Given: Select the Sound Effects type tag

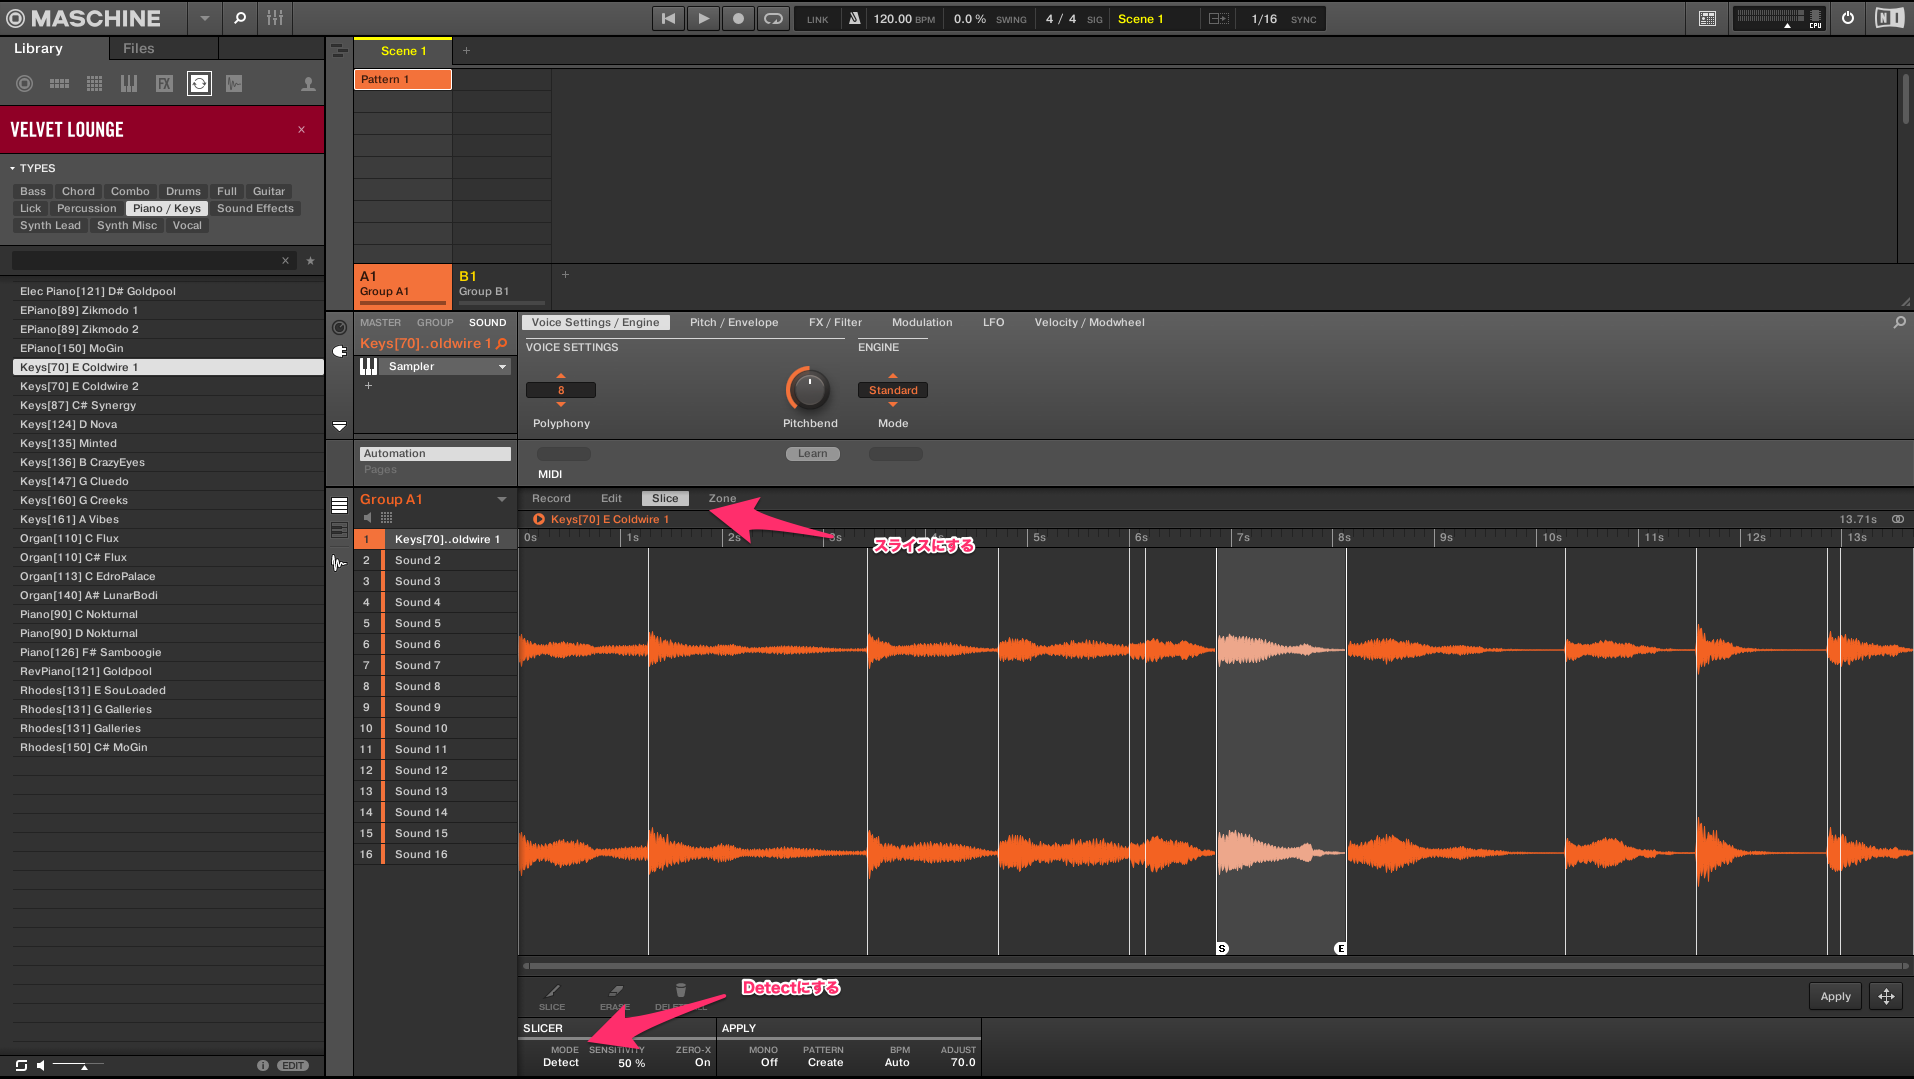Looking at the screenshot, I should pyautogui.click(x=255, y=208).
